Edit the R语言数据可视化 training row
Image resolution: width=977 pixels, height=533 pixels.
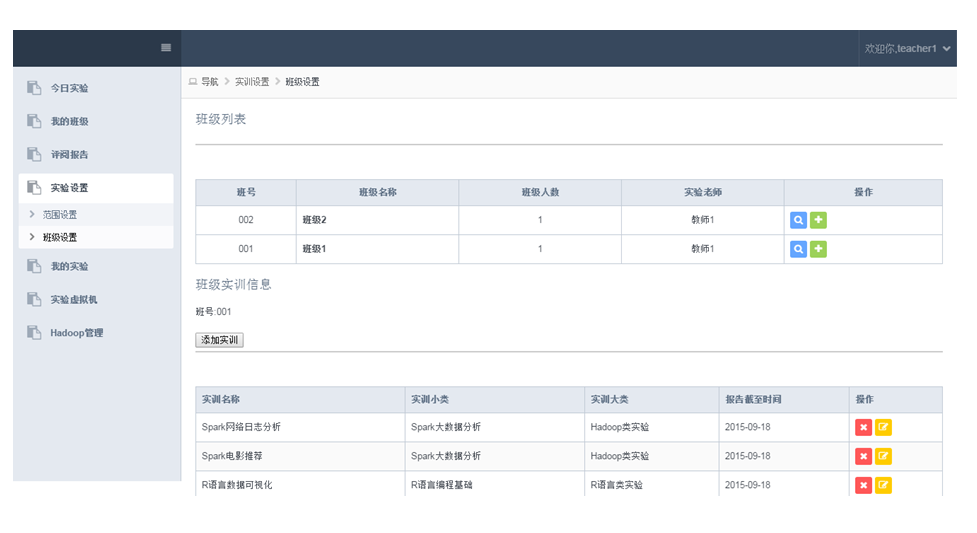click(x=883, y=485)
